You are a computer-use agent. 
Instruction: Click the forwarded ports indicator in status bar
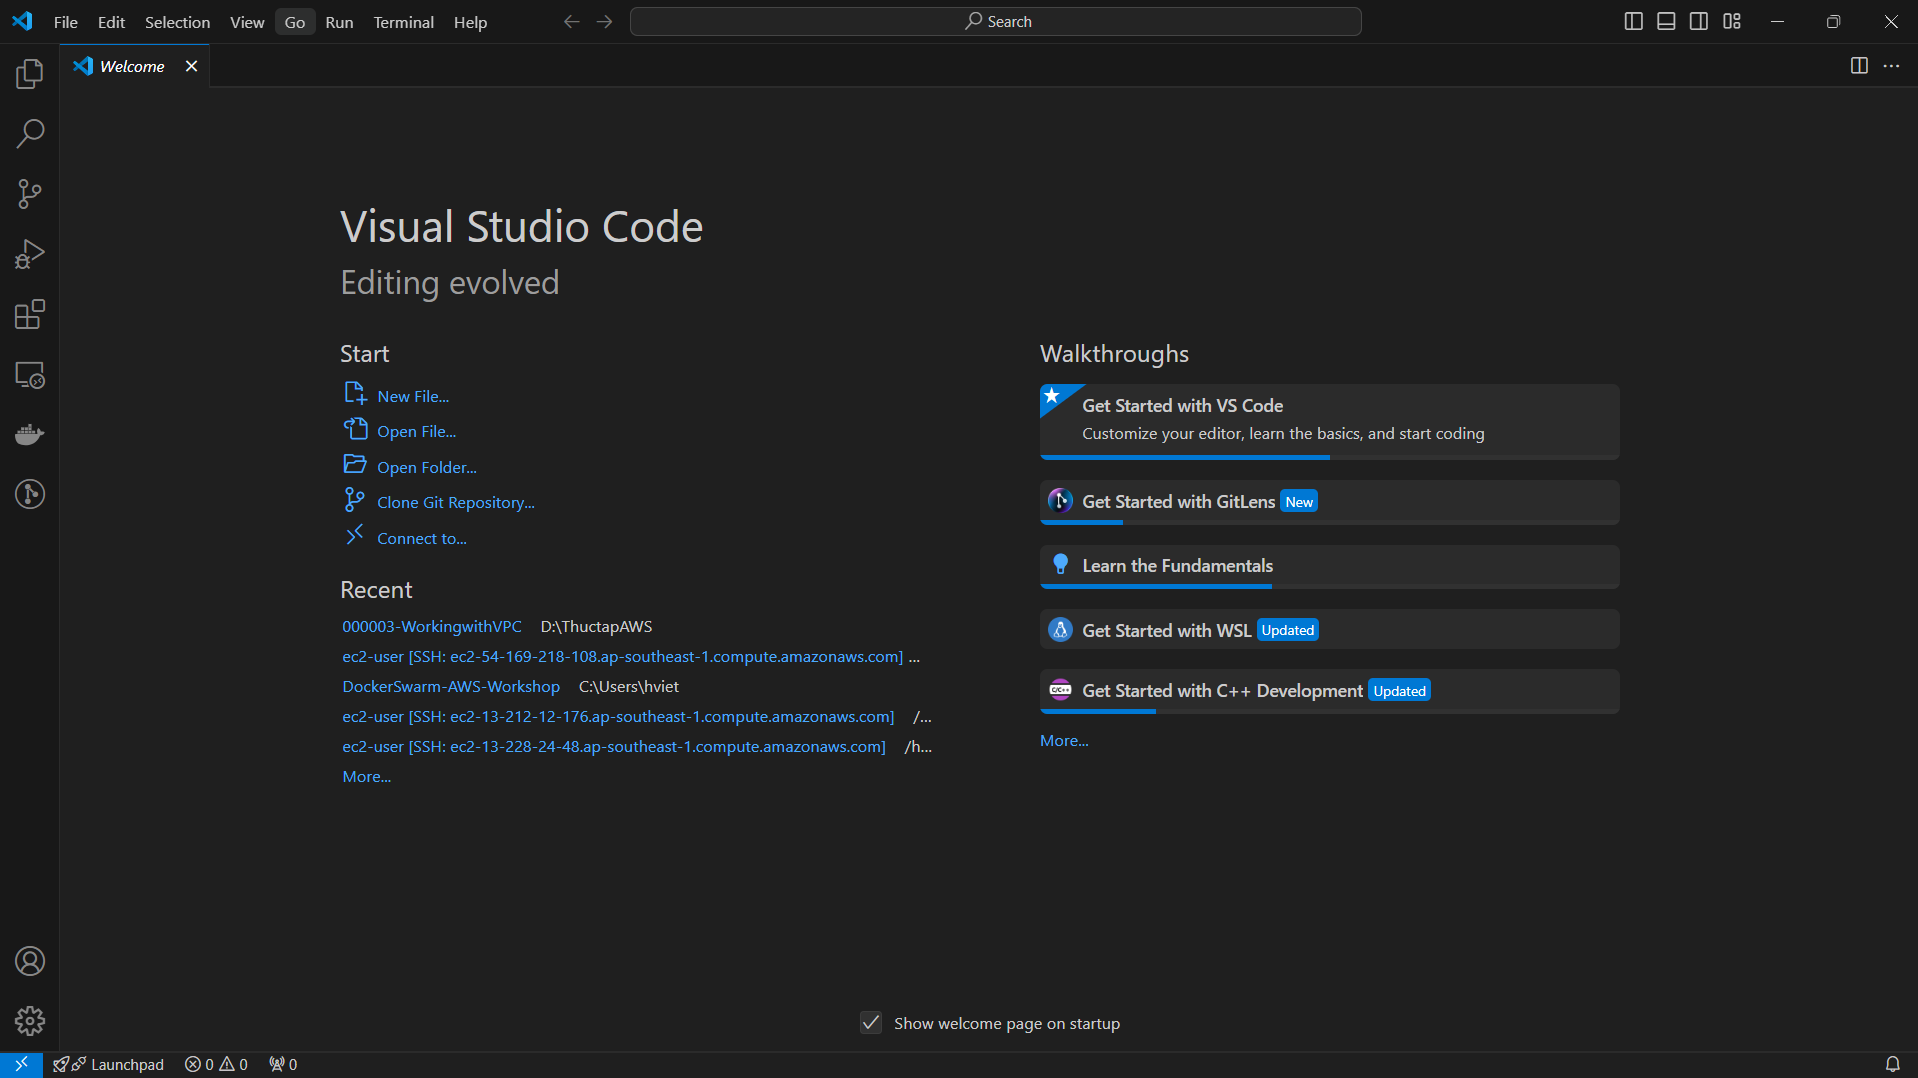[283, 1064]
